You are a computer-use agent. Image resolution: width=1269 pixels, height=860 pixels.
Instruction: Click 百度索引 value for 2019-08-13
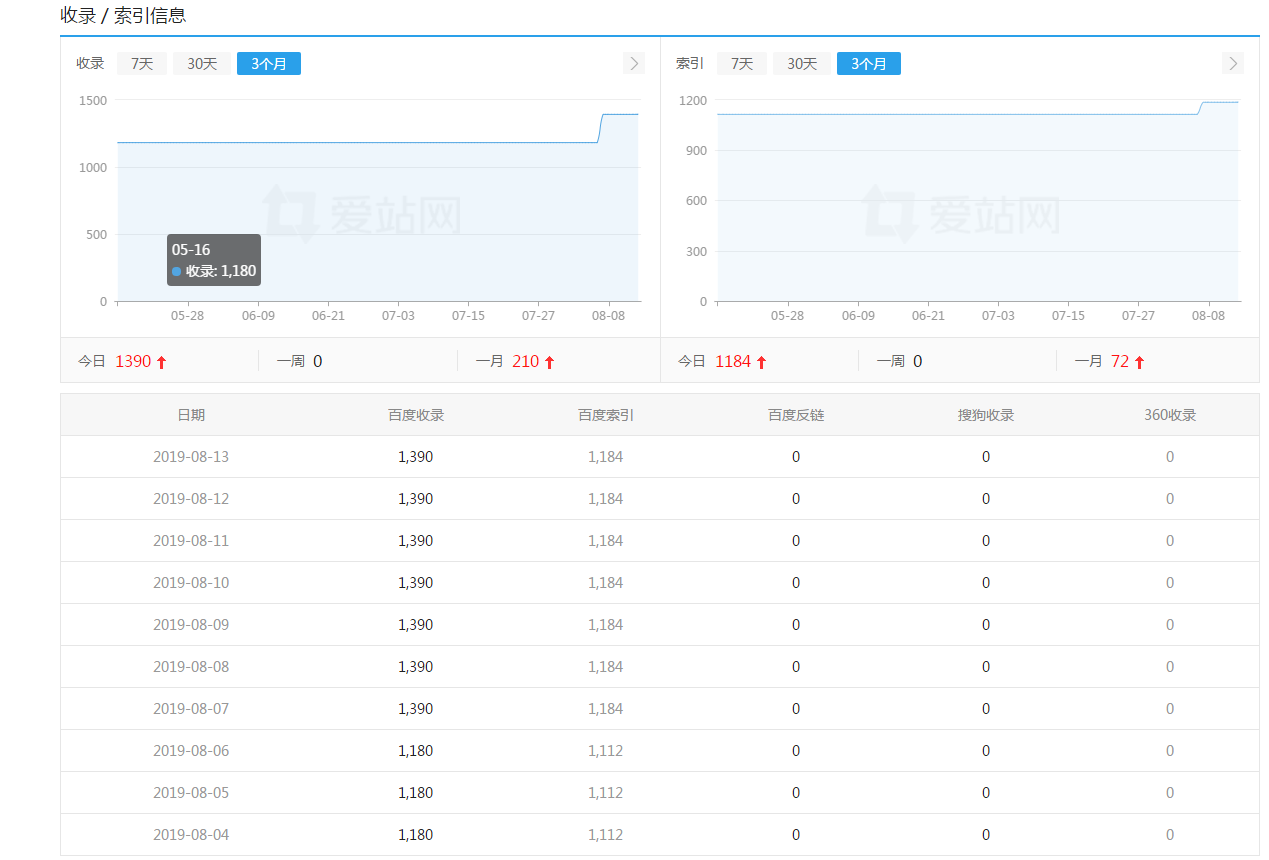(x=606, y=457)
